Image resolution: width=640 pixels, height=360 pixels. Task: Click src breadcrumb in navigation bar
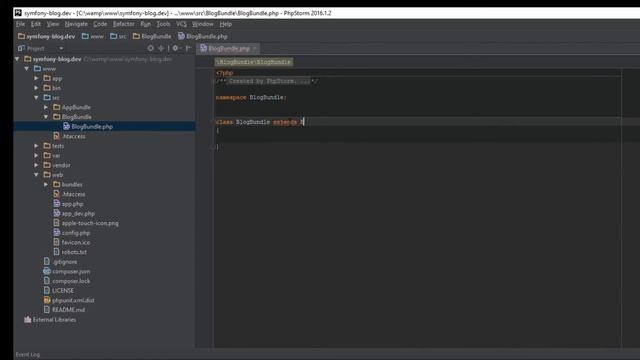tap(118, 36)
